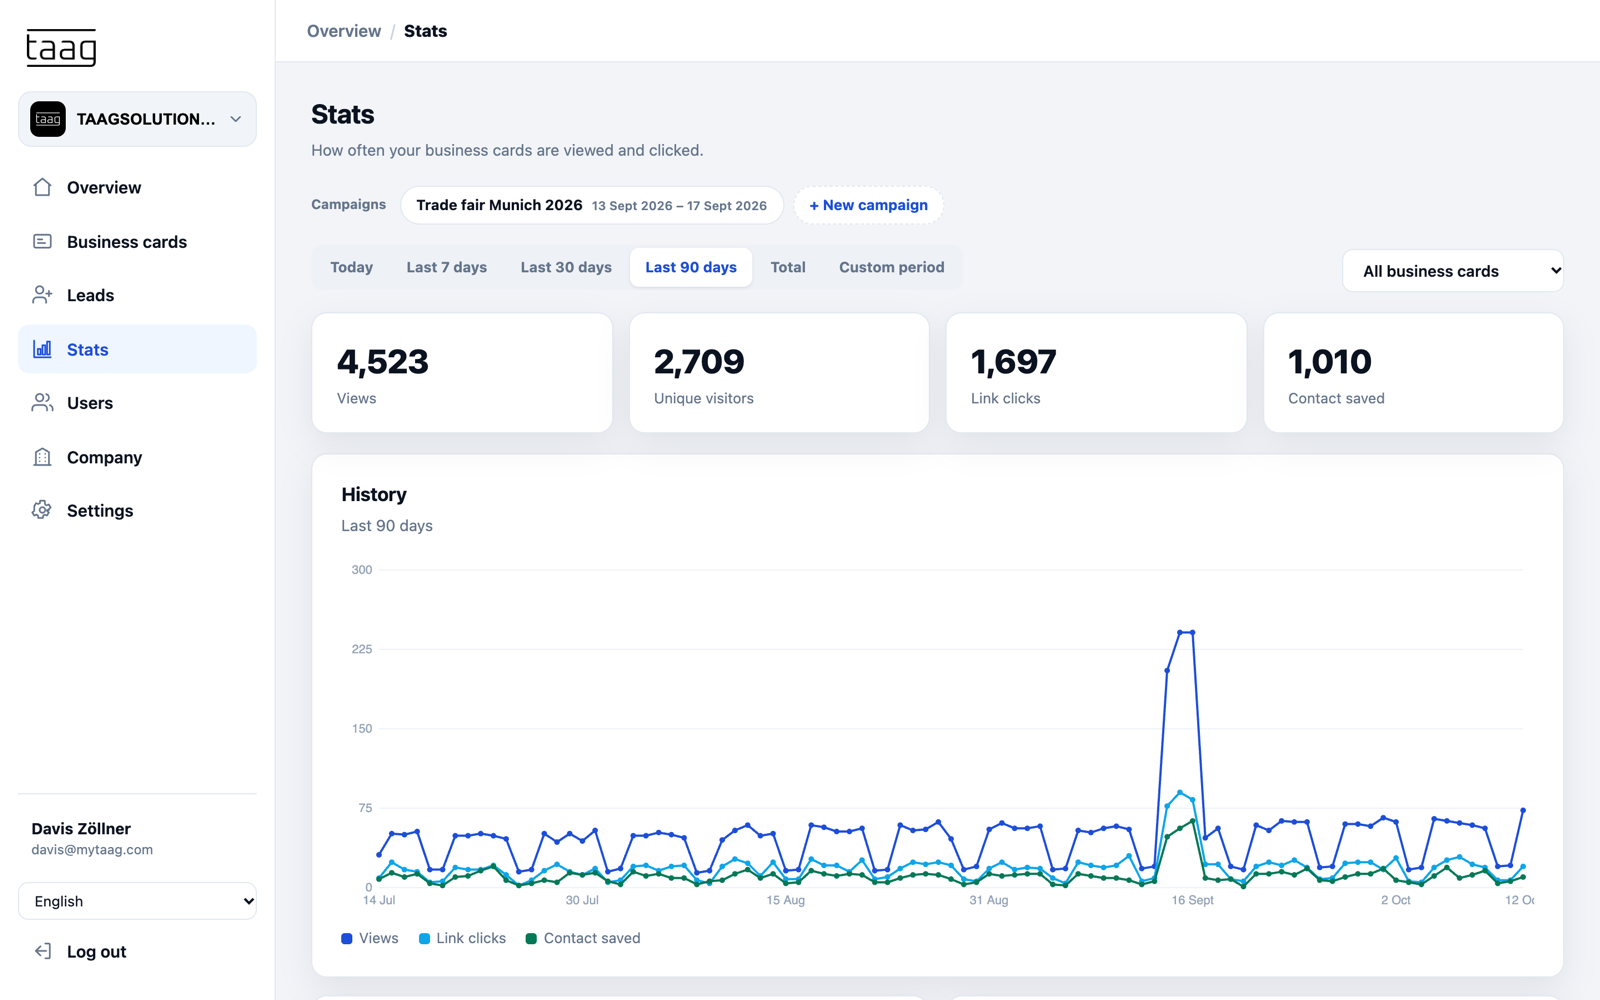This screenshot has width=1600, height=1000.
Task: Switch to Last 7 days tab
Action: 446,267
